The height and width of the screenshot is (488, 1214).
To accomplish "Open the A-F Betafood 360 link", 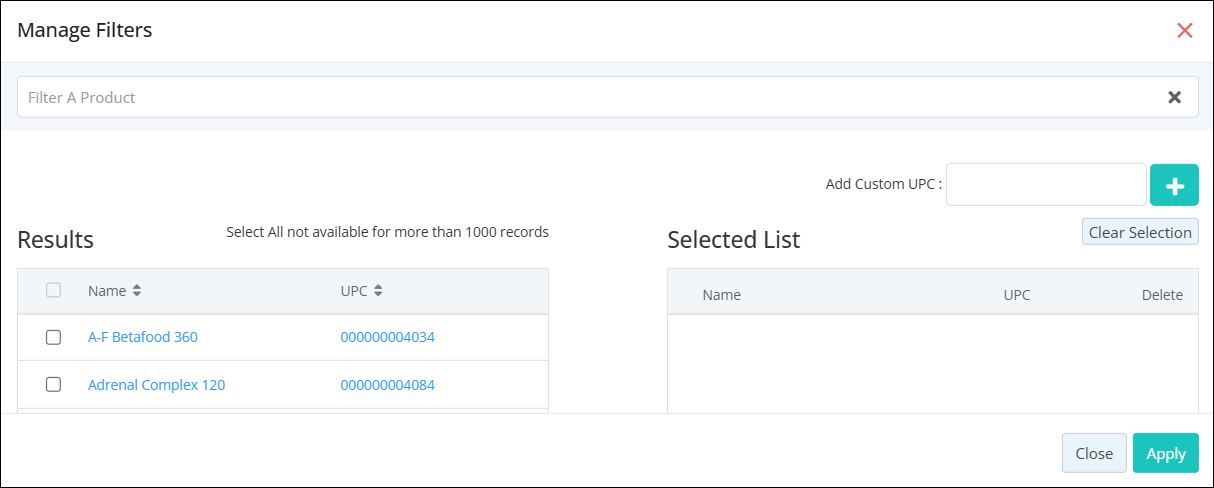I will (x=143, y=337).
